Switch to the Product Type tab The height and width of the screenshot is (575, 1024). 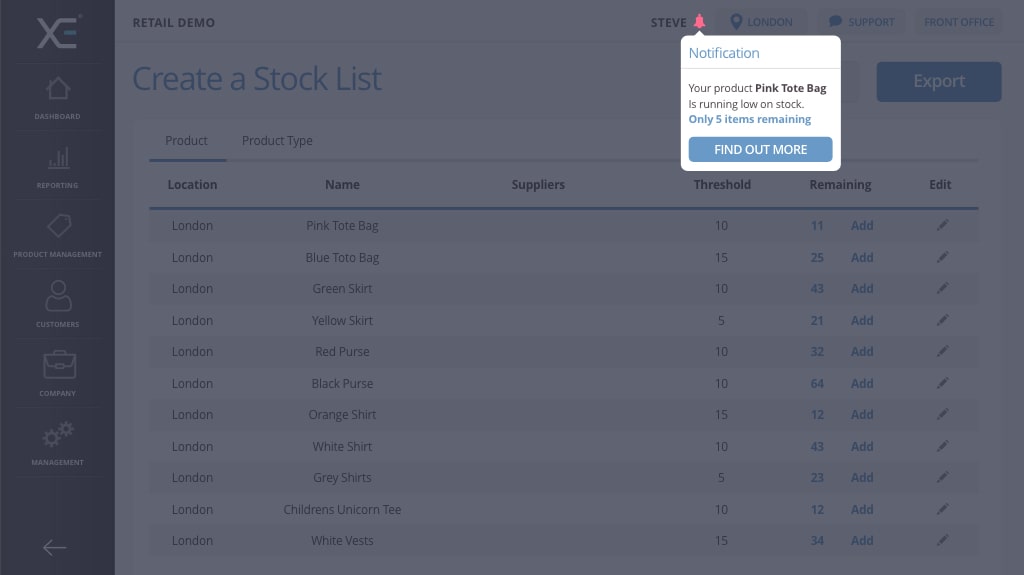pos(277,141)
